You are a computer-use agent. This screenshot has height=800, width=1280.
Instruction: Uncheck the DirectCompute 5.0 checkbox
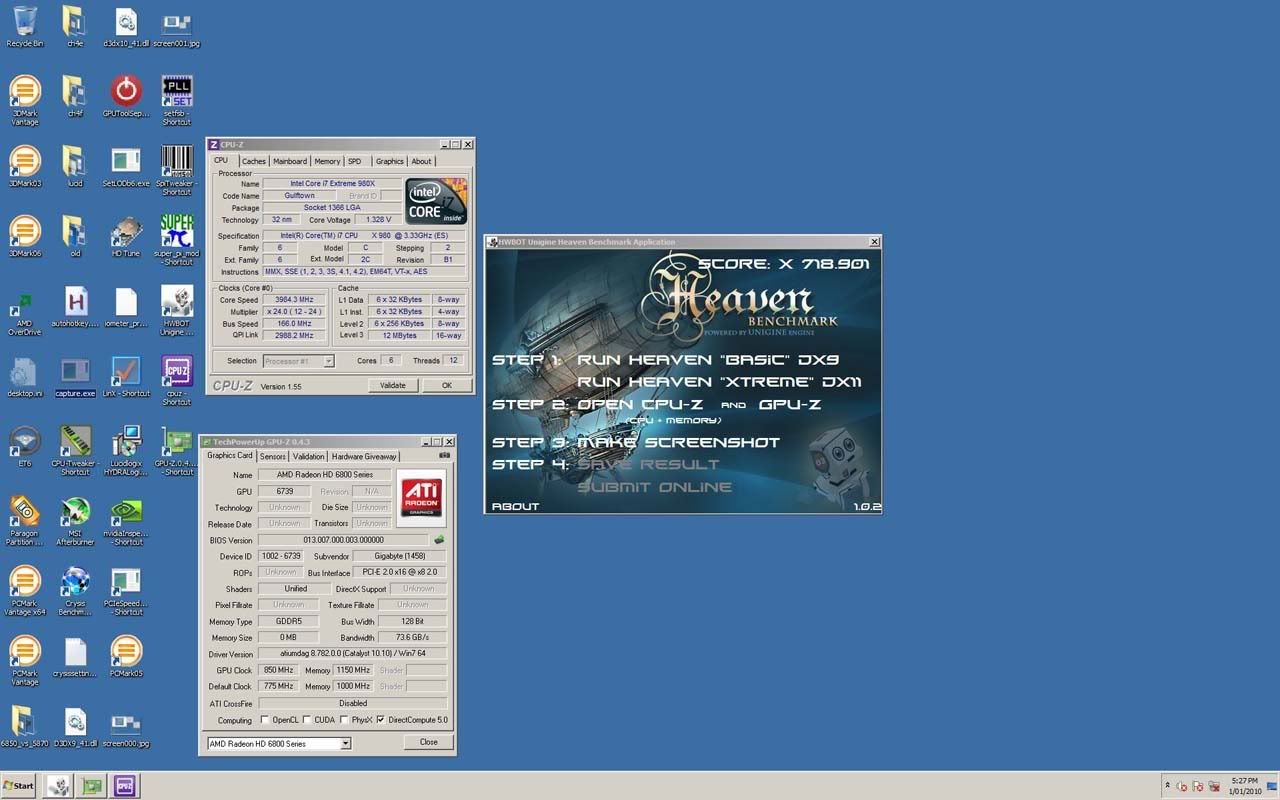[x=380, y=720]
